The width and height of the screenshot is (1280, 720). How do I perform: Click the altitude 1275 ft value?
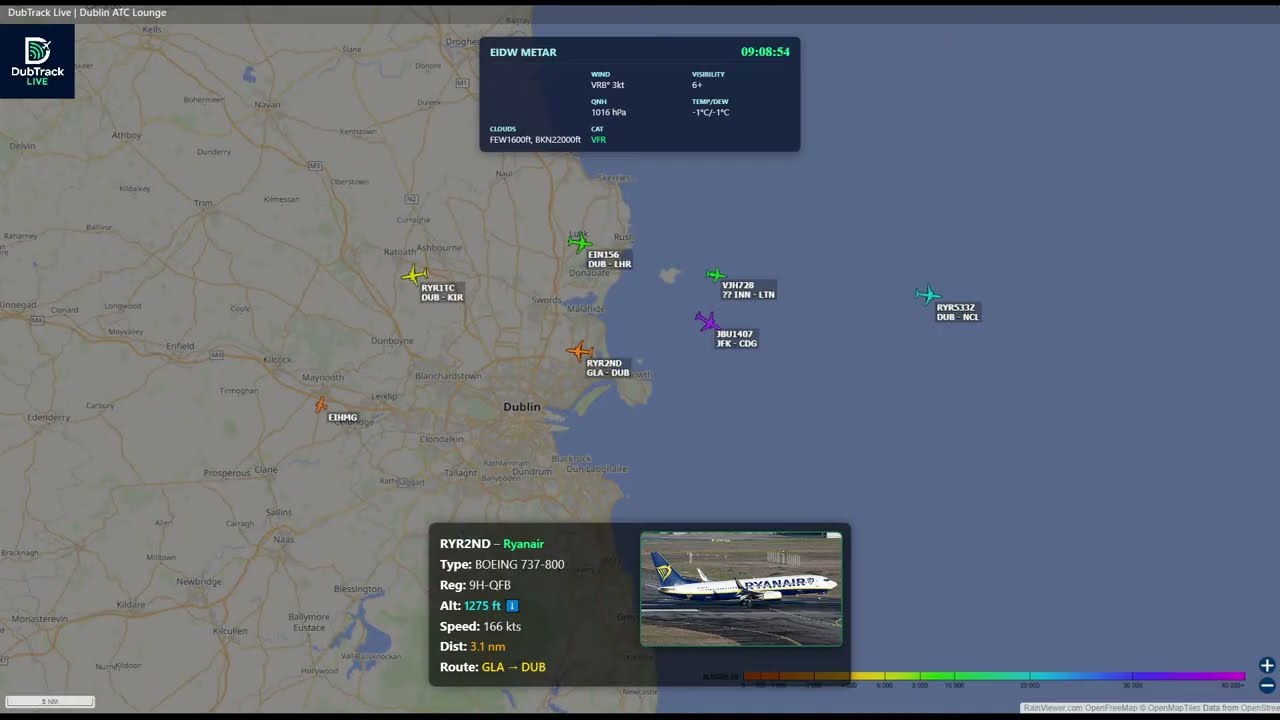(x=482, y=606)
